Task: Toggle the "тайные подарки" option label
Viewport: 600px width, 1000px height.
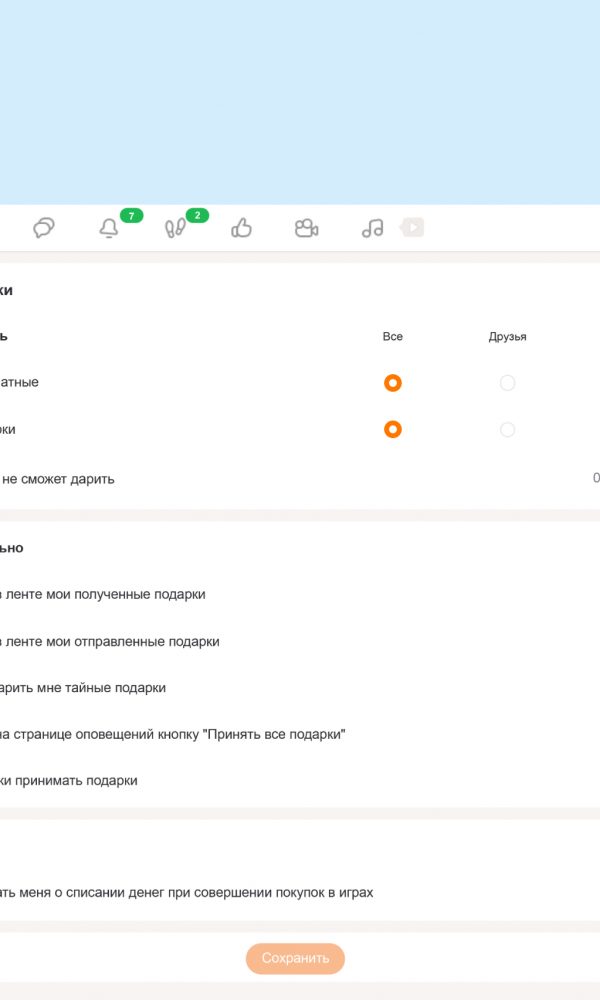Action: click(83, 688)
